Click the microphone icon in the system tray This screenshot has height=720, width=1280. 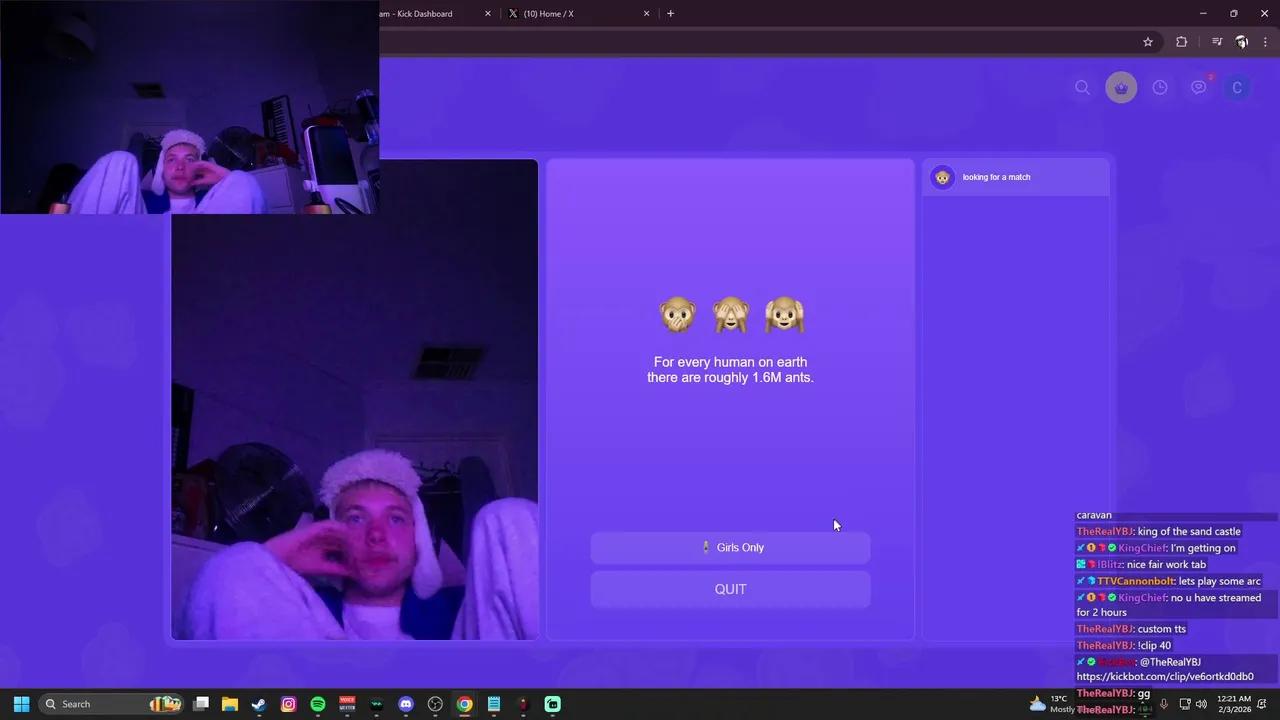tap(1163, 704)
